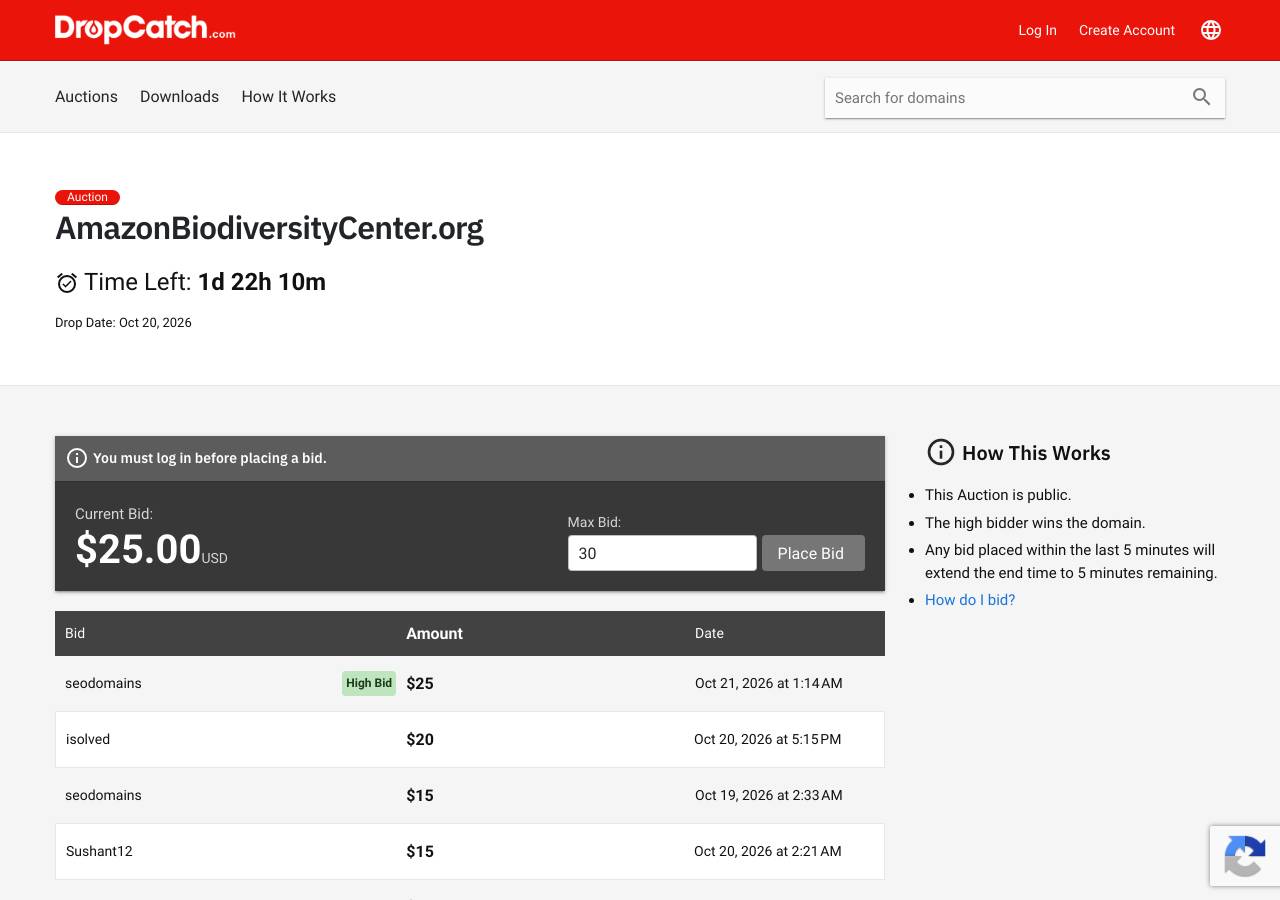This screenshot has width=1280, height=900.
Task: Click the Oct 19, 2026 at 2:33 AM date
Action: click(x=769, y=795)
